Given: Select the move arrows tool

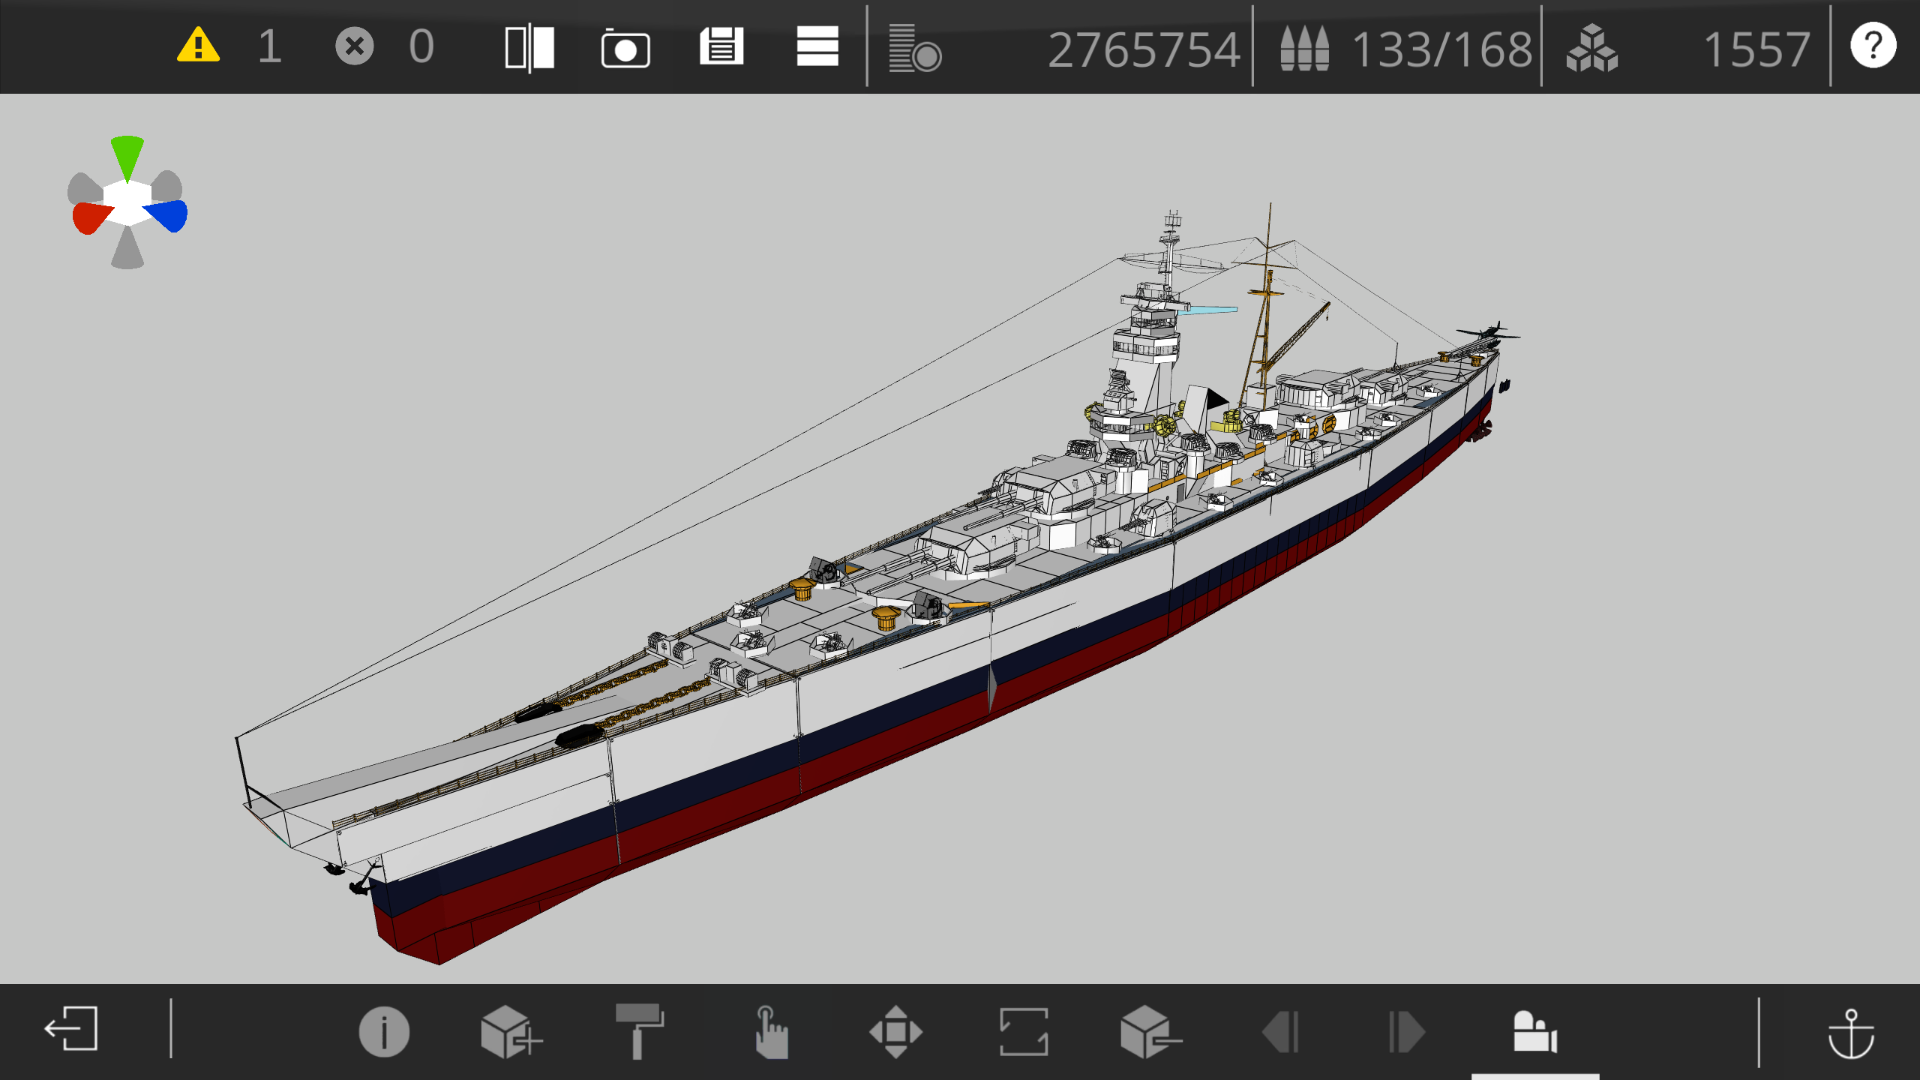Looking at the screenshot, I should [896, 1031].
